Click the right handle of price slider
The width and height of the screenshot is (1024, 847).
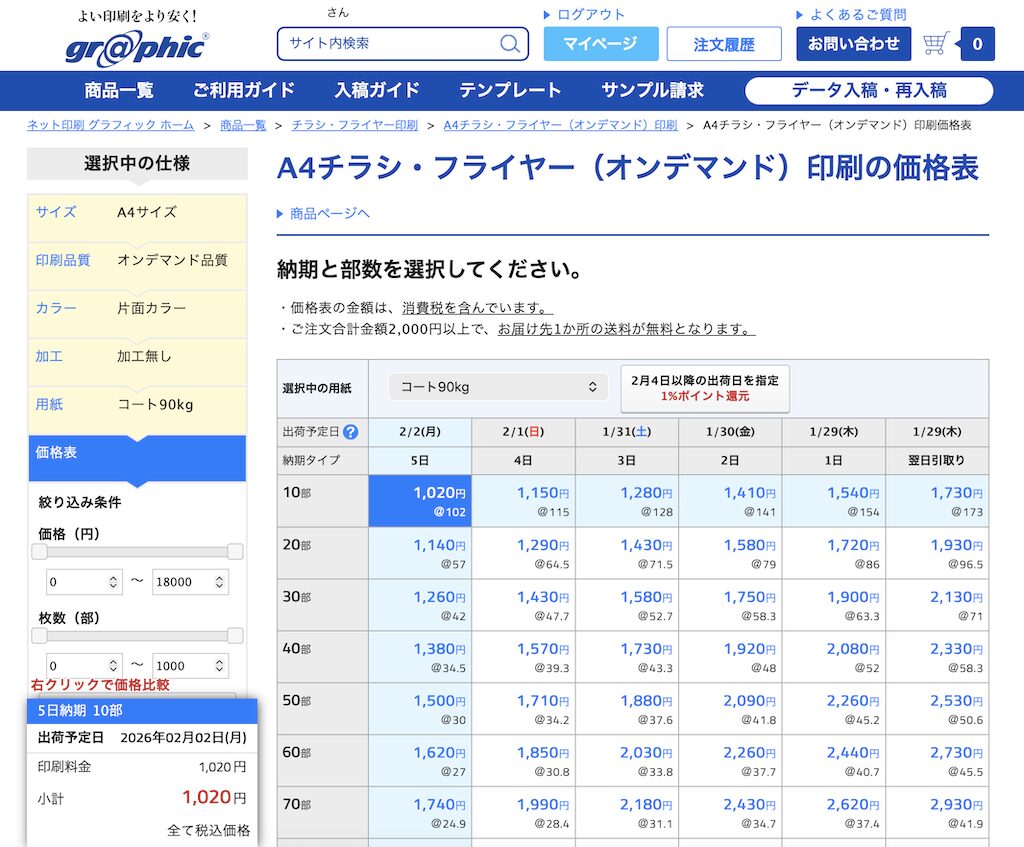point(235,552)
